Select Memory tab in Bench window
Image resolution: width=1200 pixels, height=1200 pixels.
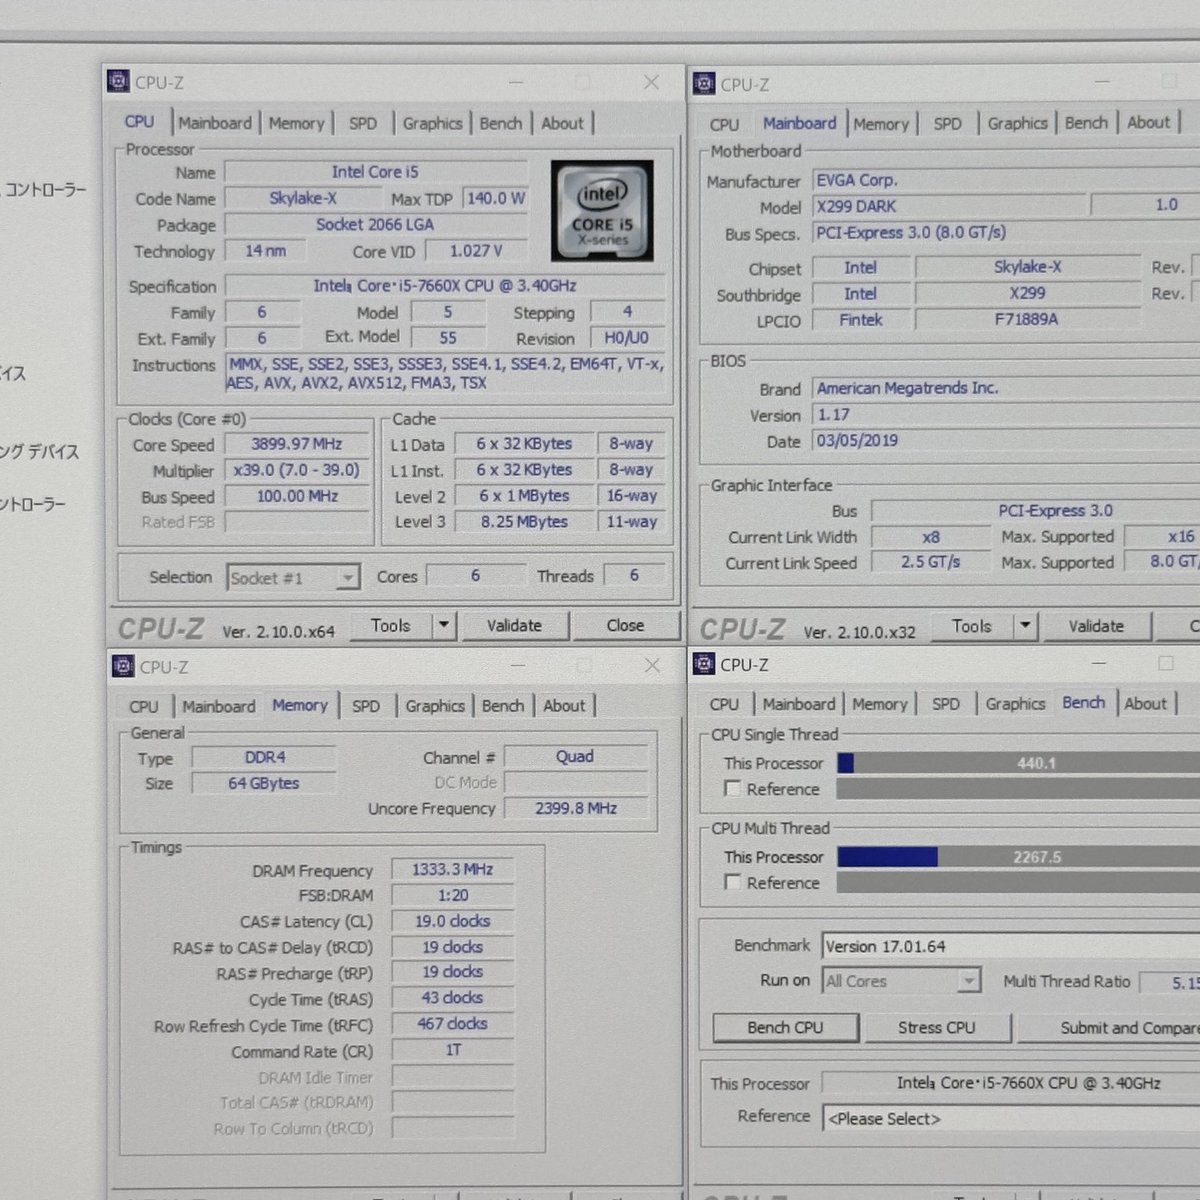(879, 704)
